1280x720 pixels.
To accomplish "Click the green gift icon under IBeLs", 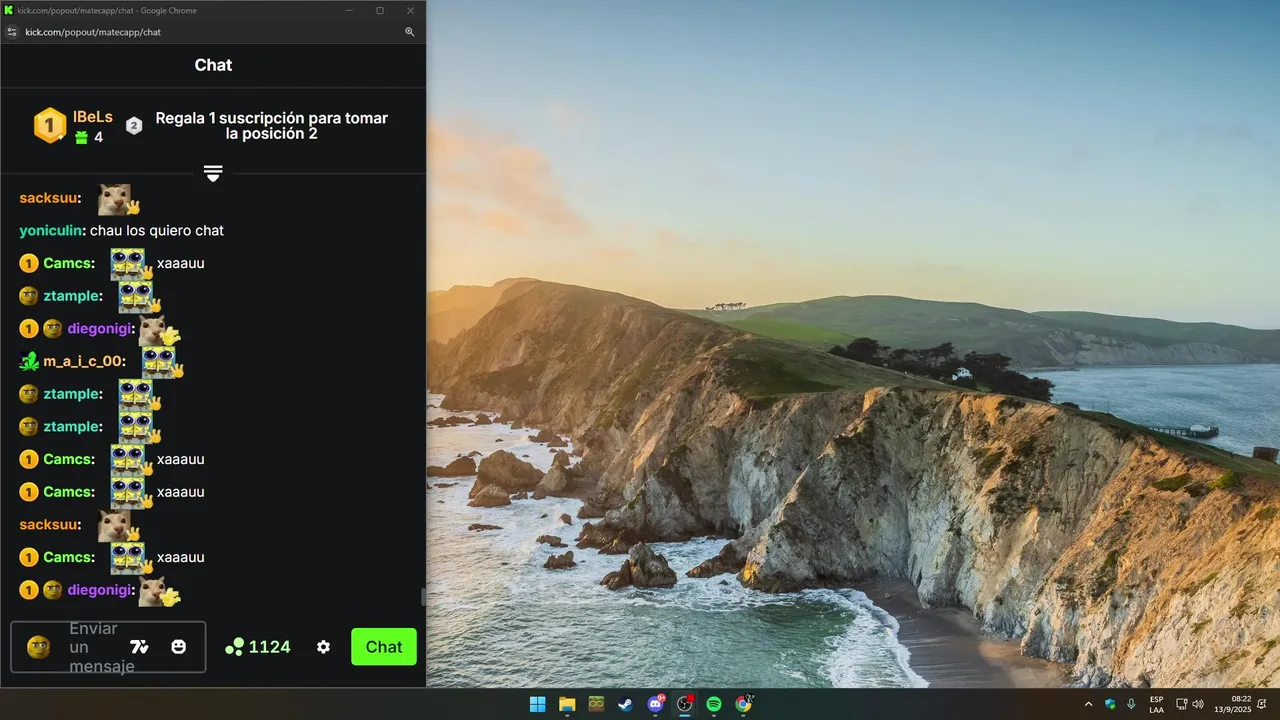I will pos(82,137).
